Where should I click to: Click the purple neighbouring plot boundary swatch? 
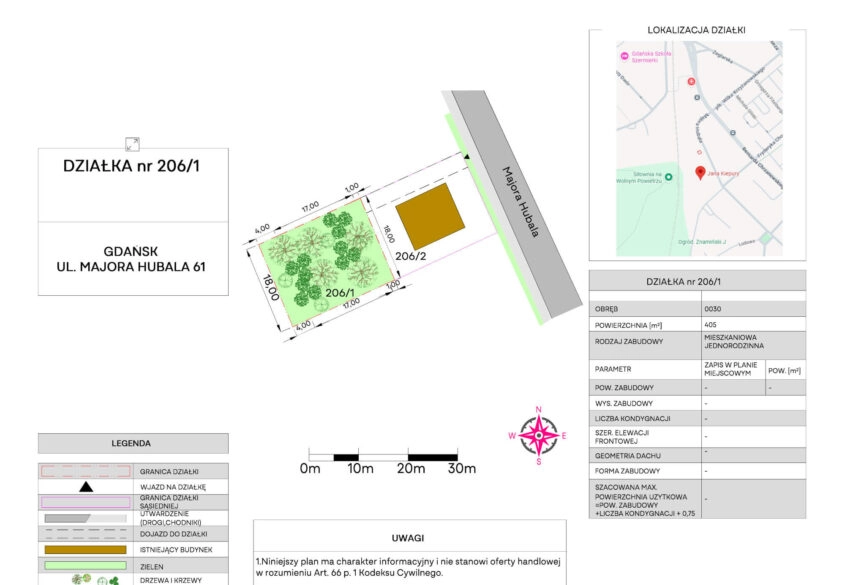click(86, 502)
